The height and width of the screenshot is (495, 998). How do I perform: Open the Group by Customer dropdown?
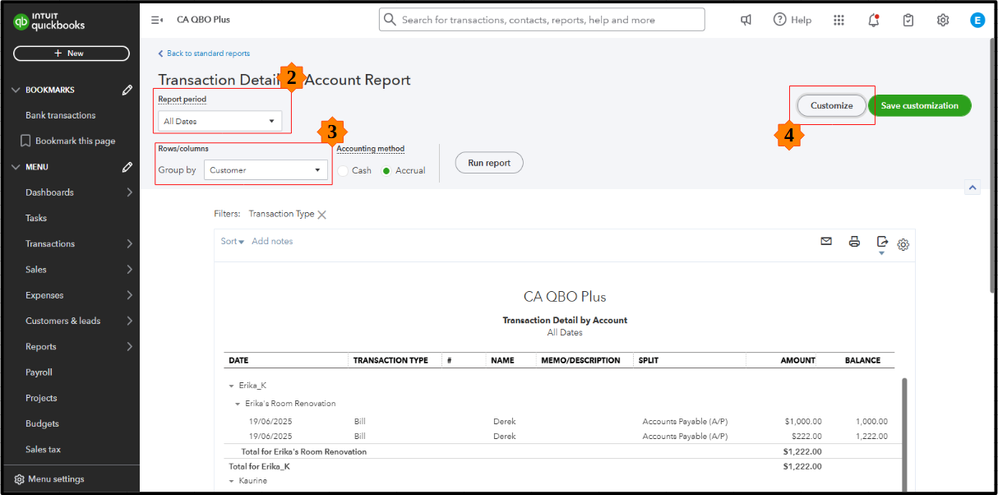click(265, 170)
